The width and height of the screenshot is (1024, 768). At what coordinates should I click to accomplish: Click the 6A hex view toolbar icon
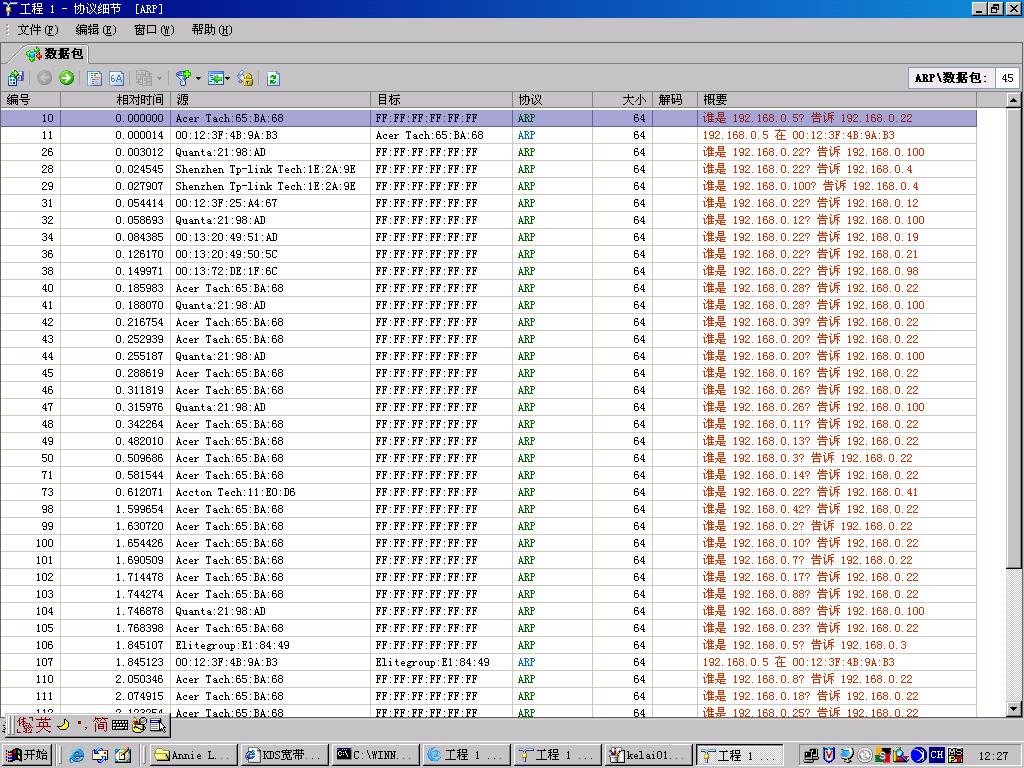pyautogui.click(x=116, y=78)
